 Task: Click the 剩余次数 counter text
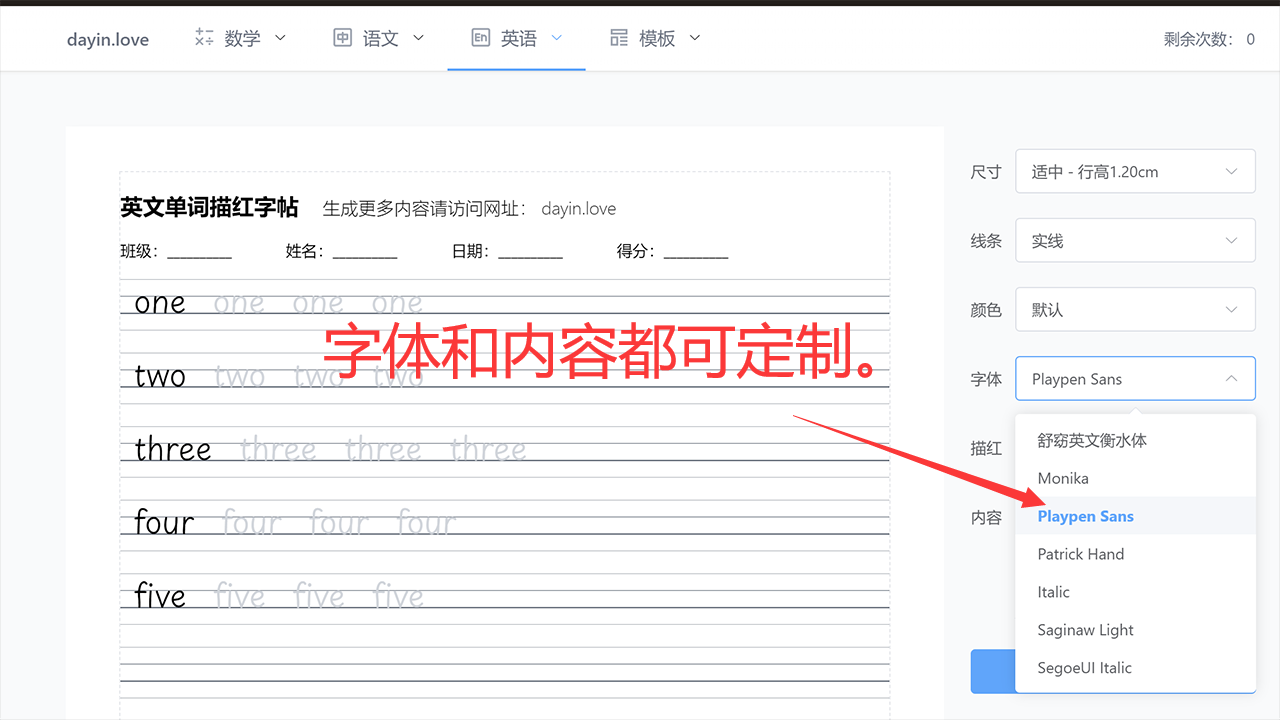pos(1209,37)
